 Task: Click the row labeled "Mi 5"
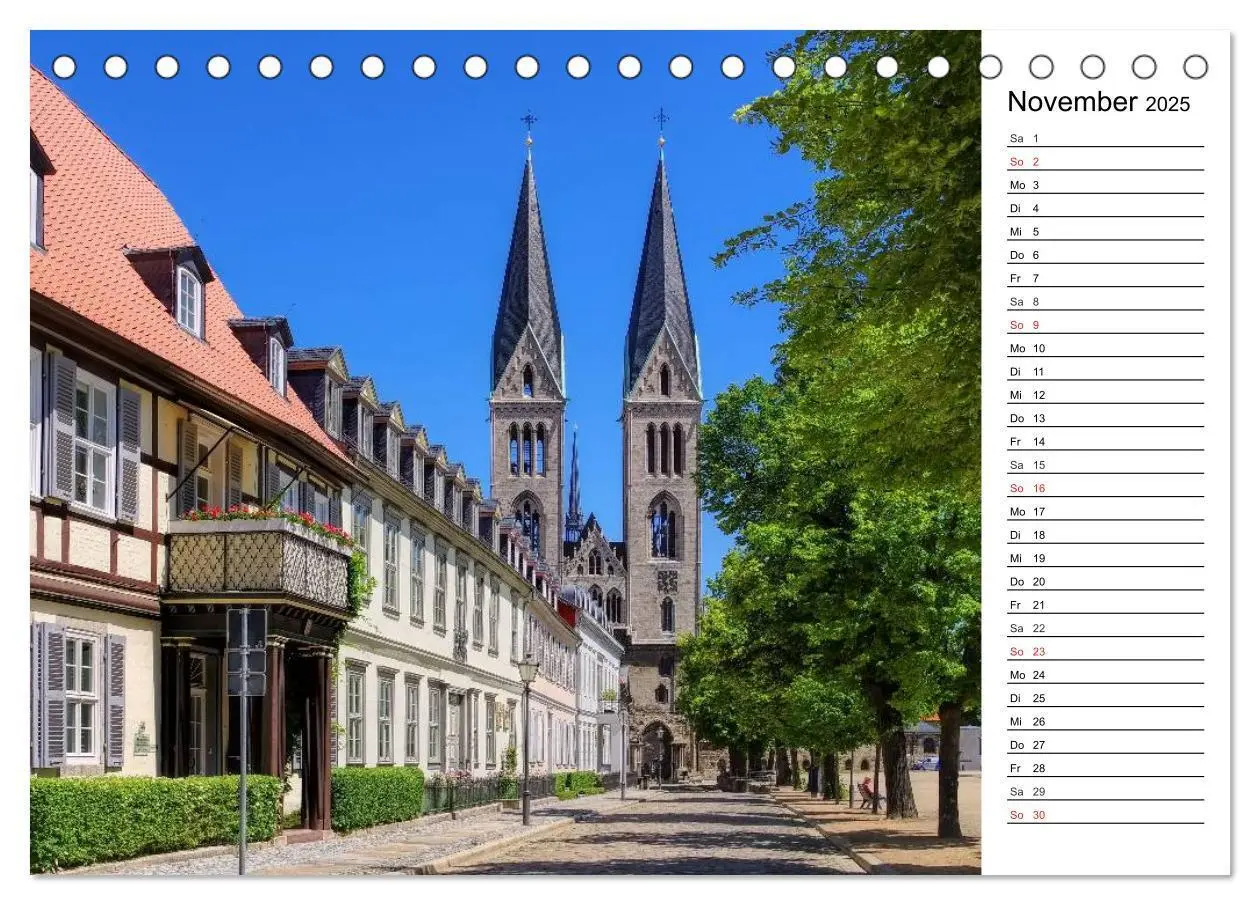(x=1105, y=232)
